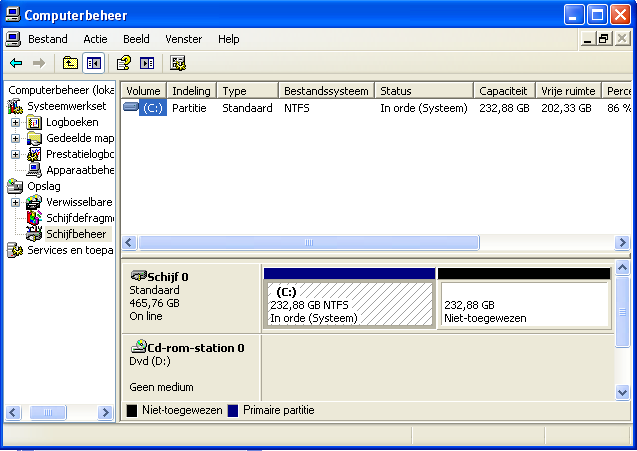The image size is (637, 451).
Task: Click the 'In orde (Systeem)' status cell
Action: (424, 108)
